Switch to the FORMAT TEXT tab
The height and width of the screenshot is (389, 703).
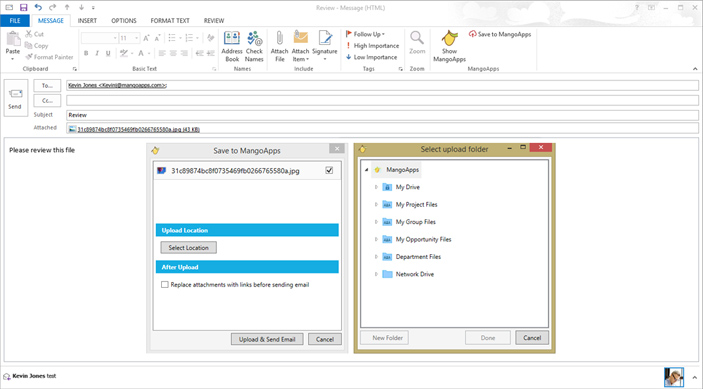click(170, 21)
